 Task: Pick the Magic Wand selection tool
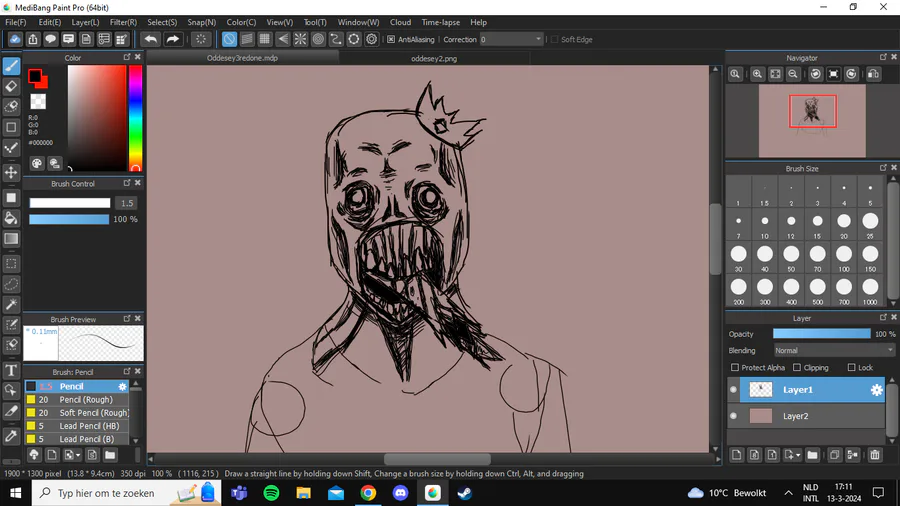12,304
